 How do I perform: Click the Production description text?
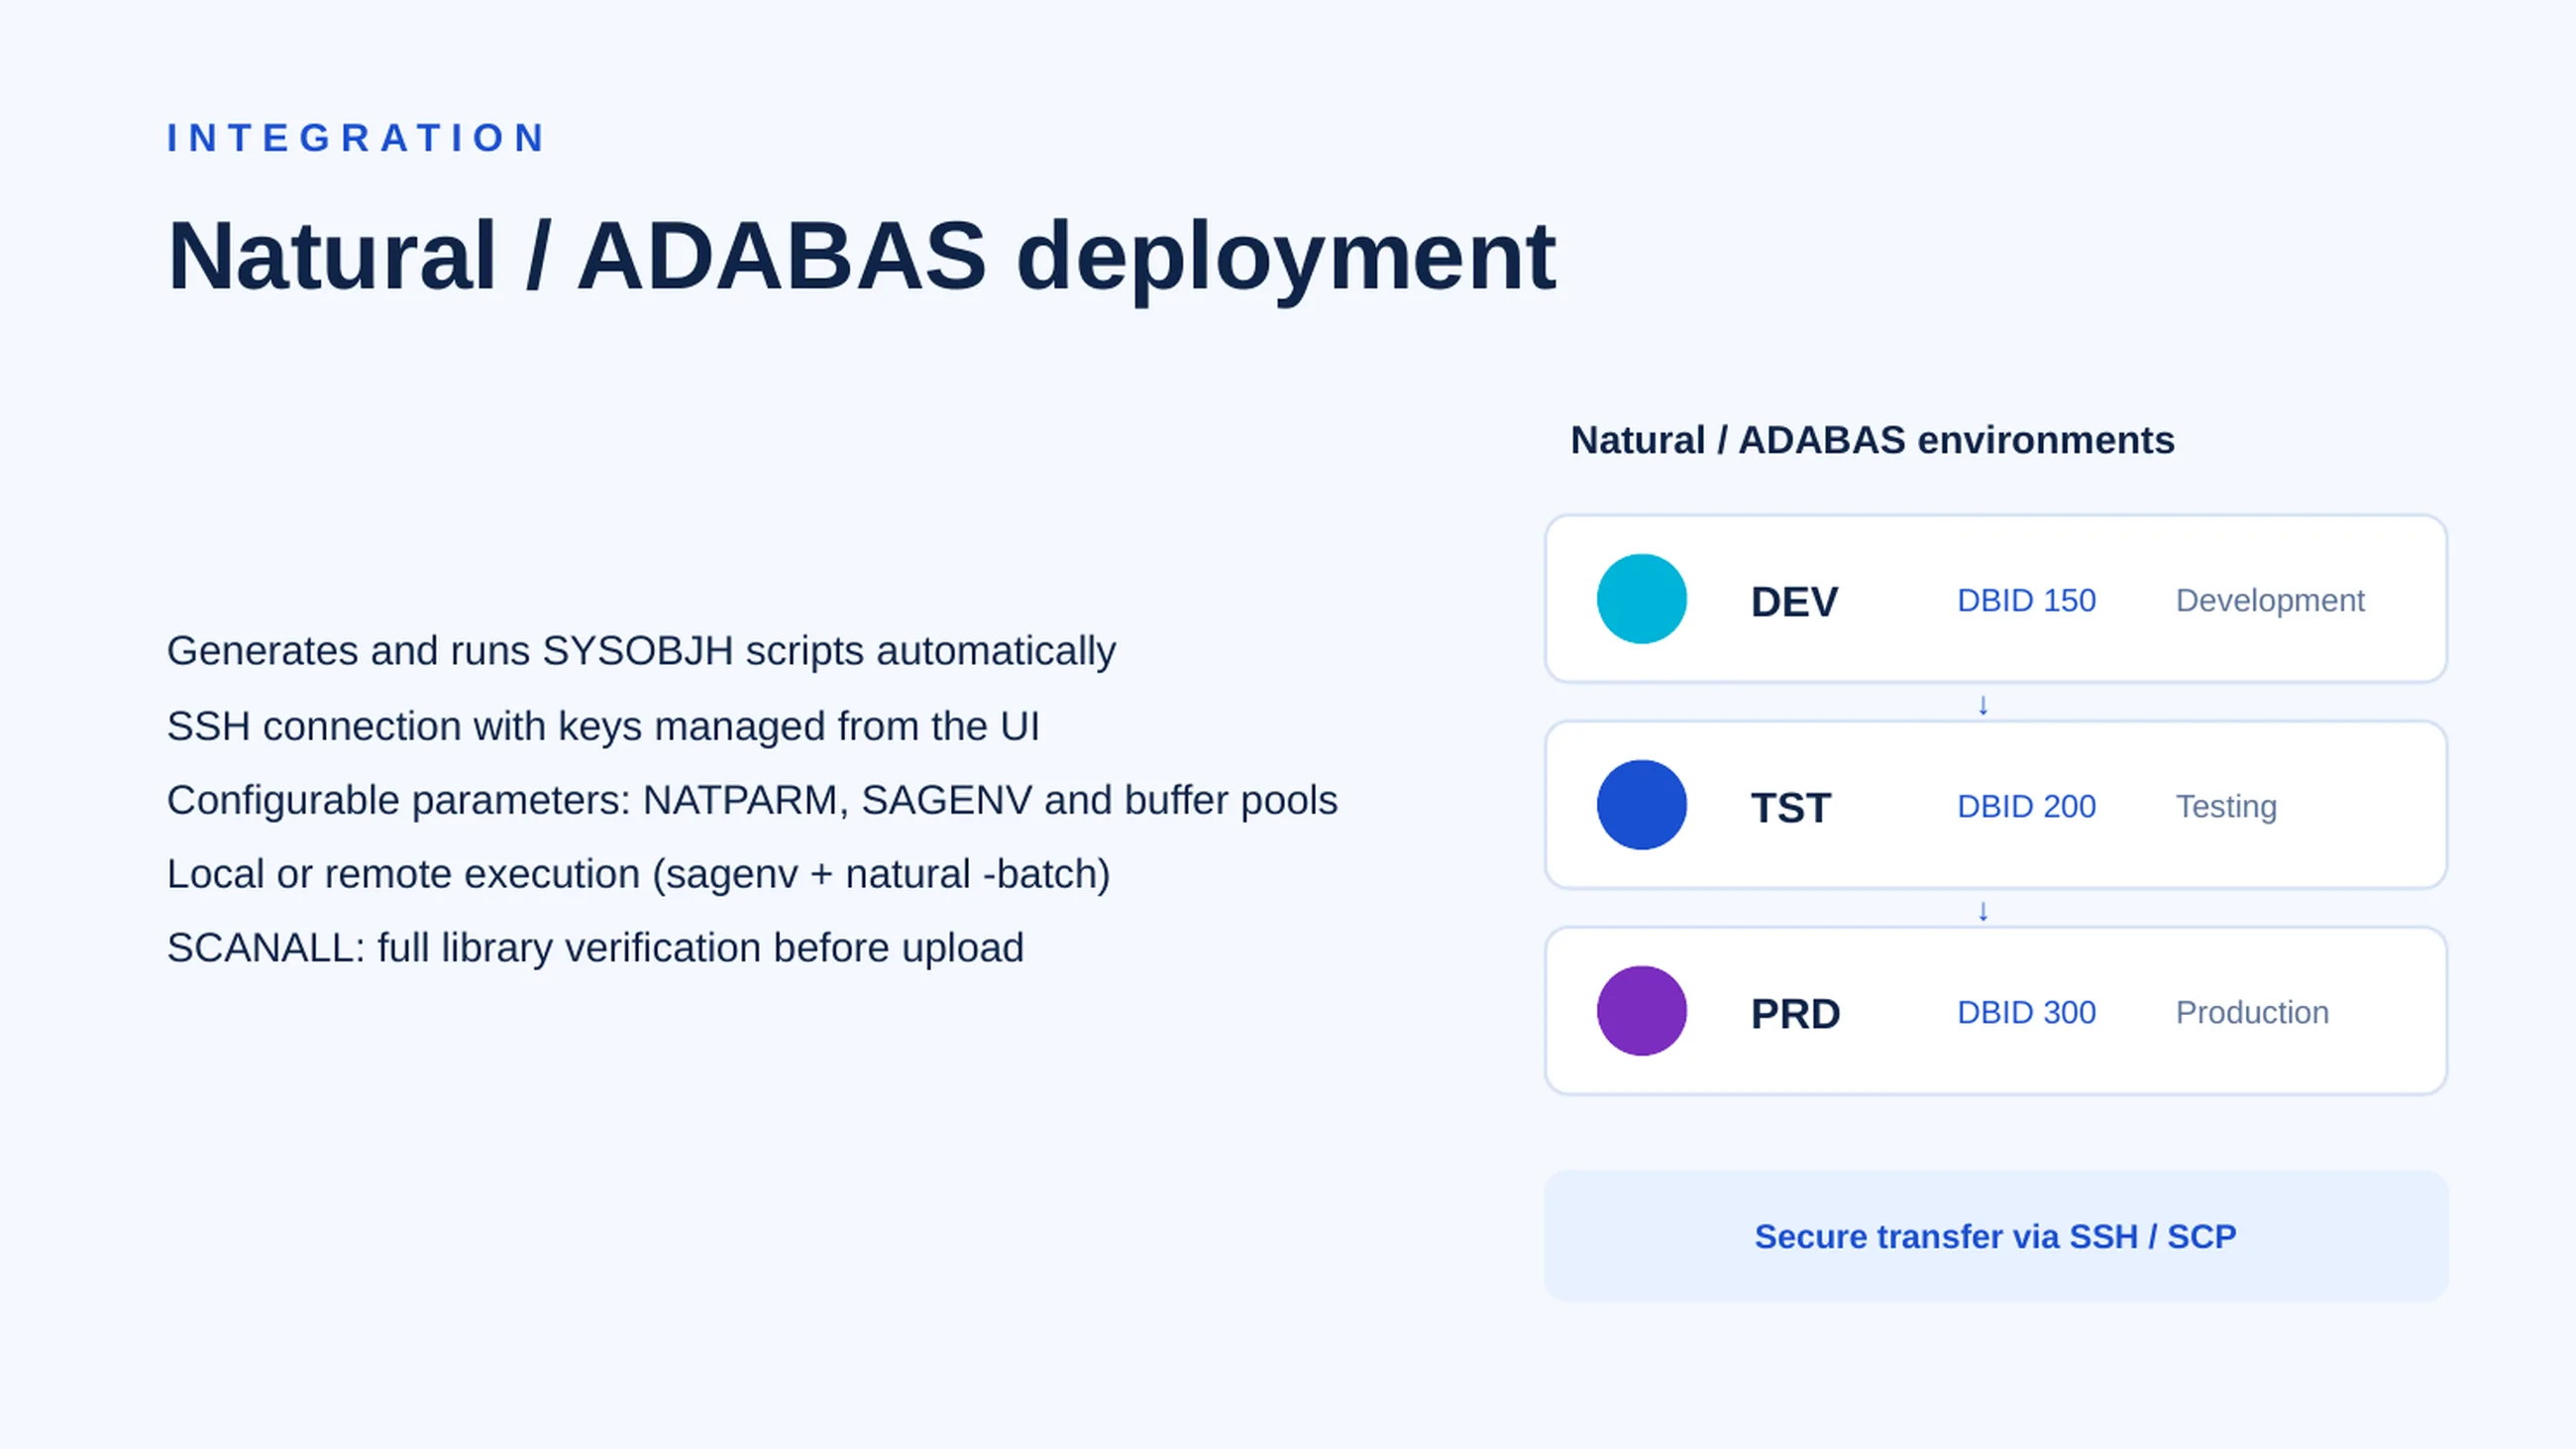2252,1012
